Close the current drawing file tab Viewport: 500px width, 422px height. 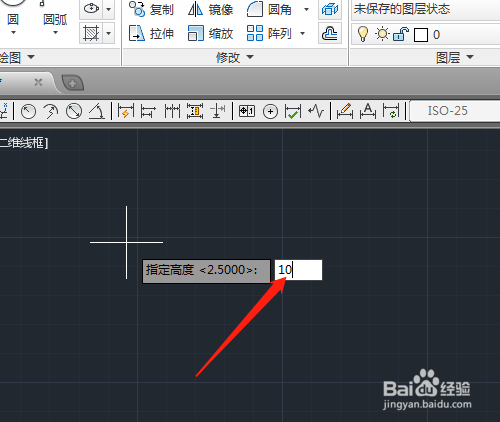click(38, 82)
